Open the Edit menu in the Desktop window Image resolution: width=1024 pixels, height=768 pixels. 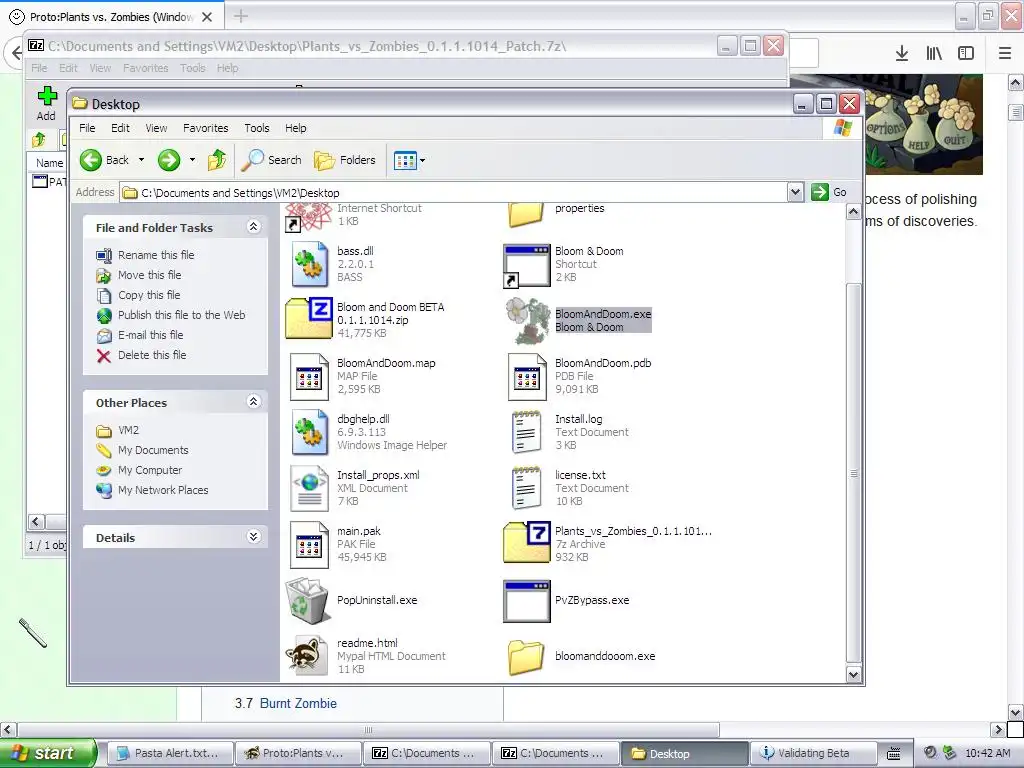[120, 128]
